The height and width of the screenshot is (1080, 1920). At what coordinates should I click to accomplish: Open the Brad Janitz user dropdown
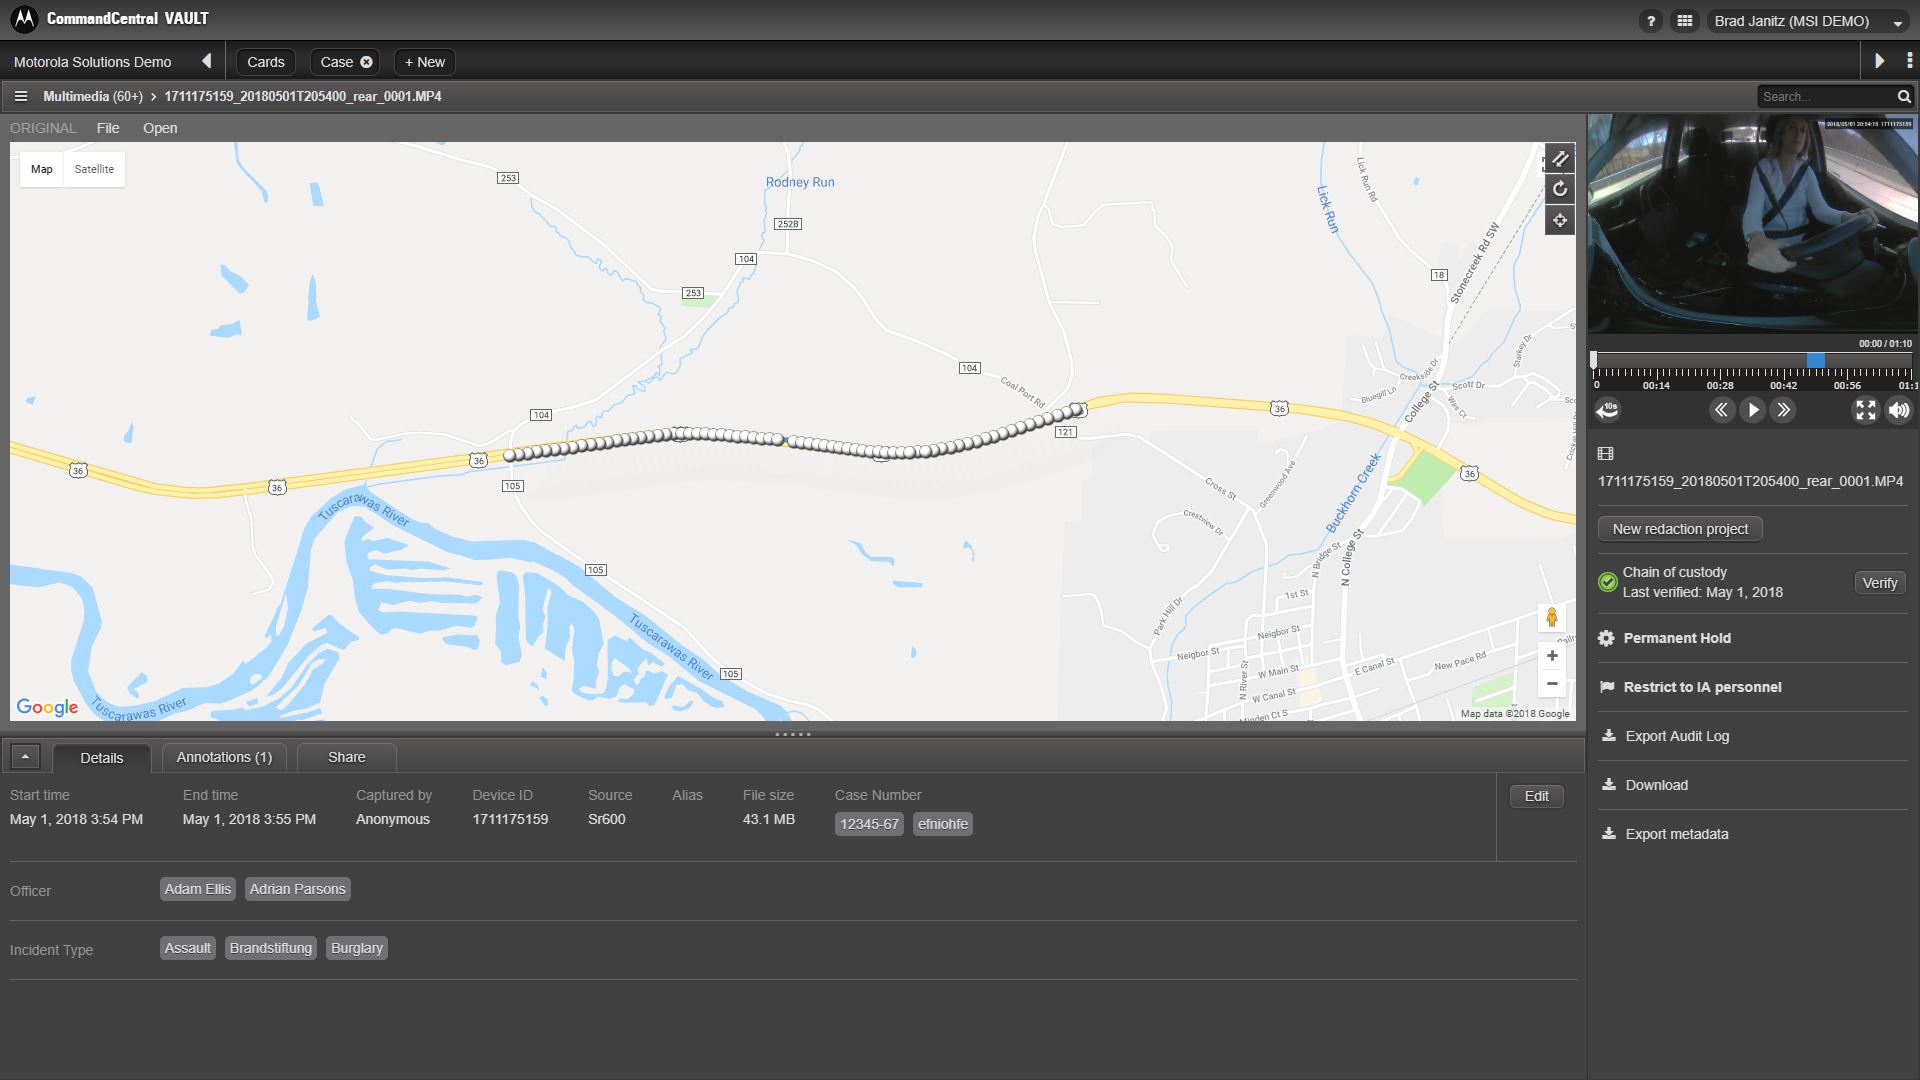(1808, 21)
